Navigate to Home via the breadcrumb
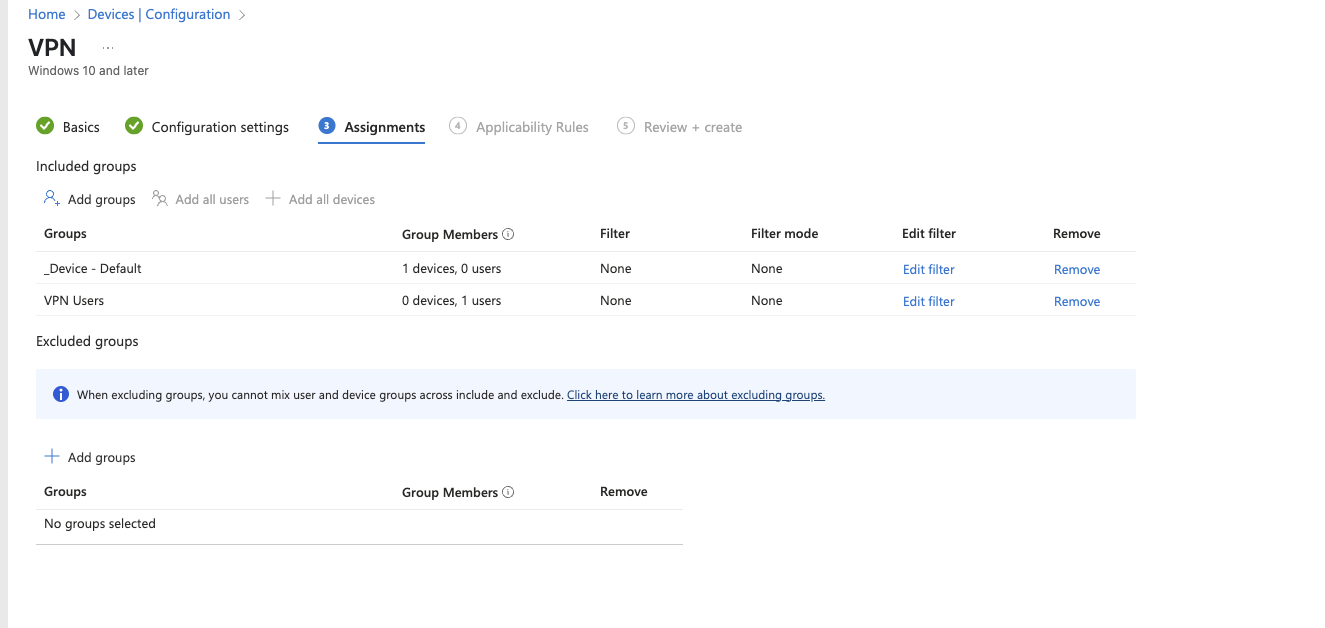Image resolution: width=1325 pixels, height=628 pixels. [x=46, y=13]
